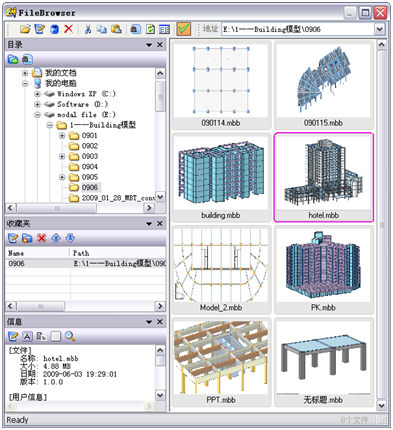Toggle the orange checkmark toolbar button
The width and height of the screenshot is (393, 430).
point(184,29)
